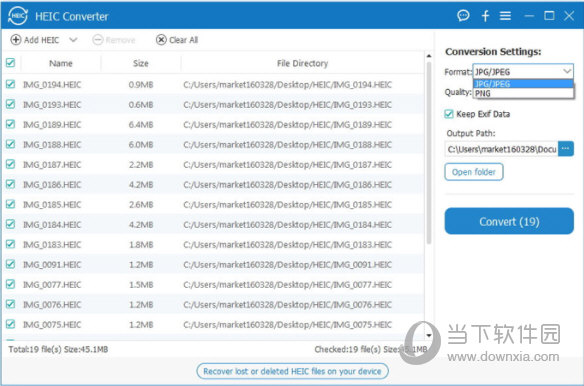
Task: Uncheck IMG_0183.HEIC checkbox
Action: click(10, 244)
